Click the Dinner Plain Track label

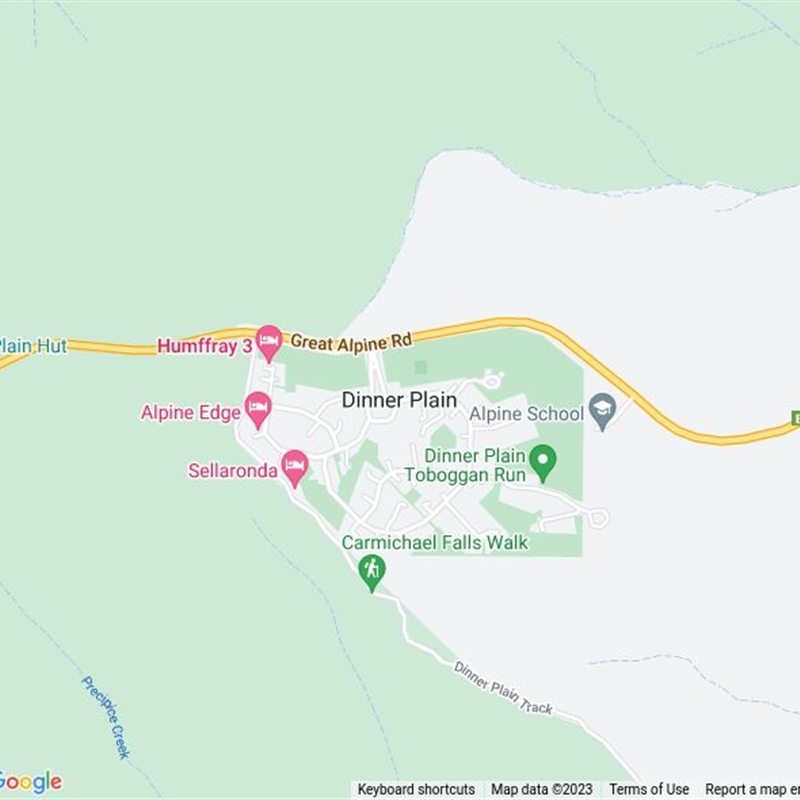click(503, 688)
